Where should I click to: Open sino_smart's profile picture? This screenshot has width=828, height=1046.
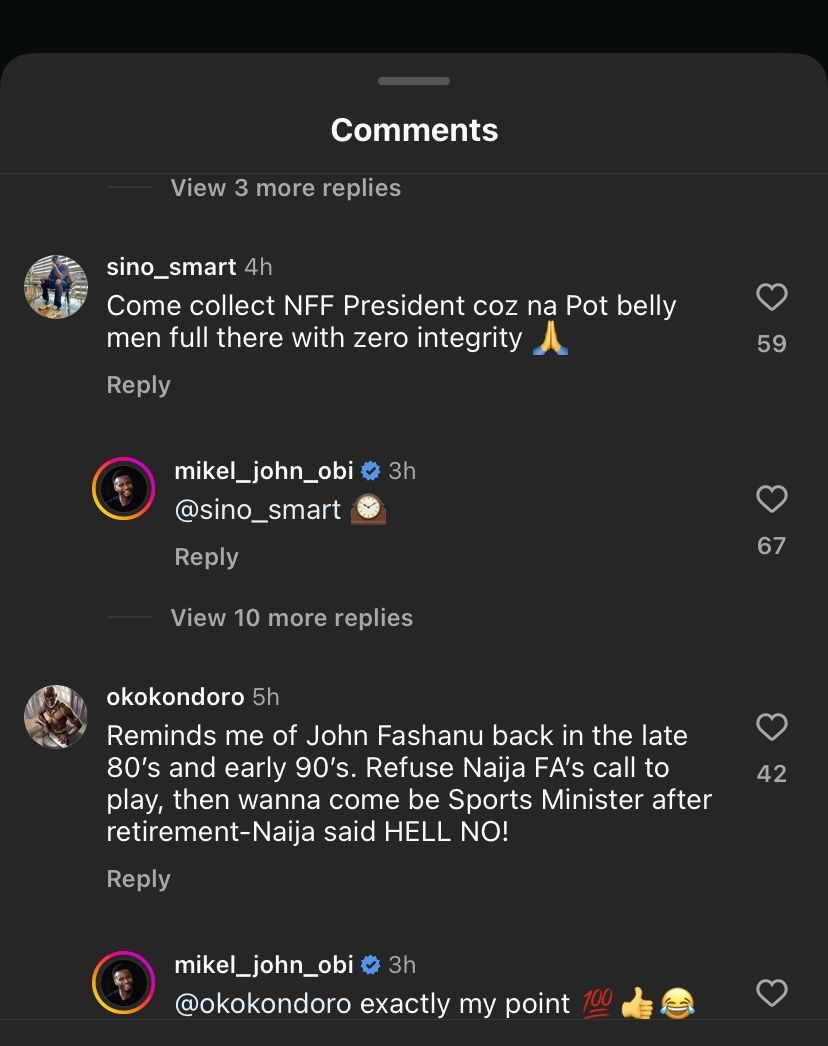(x=56, y=287)
